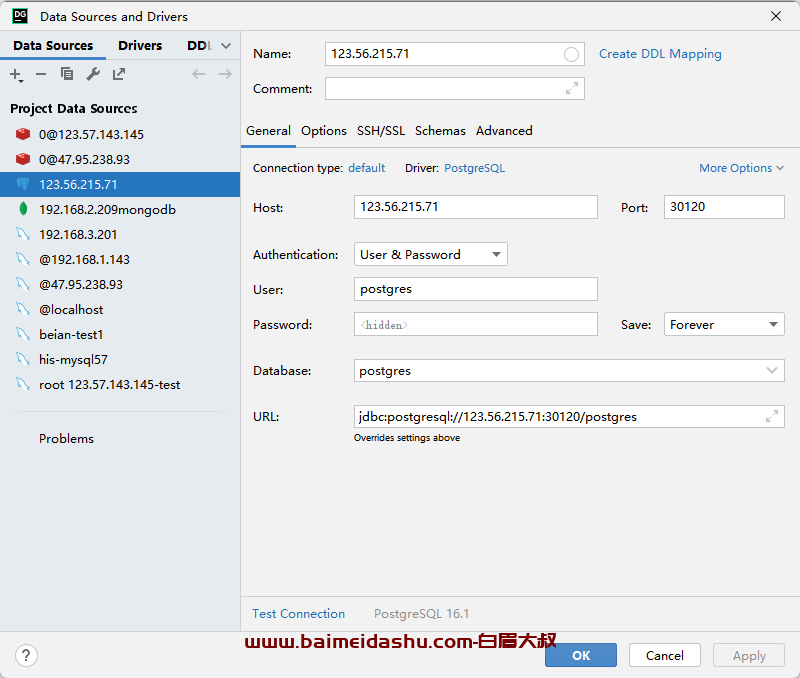Select root 123.57.143.145-test data source
The width and height of the screenshot is (800, 678).
pyautogui.click(x=120, y=384)
